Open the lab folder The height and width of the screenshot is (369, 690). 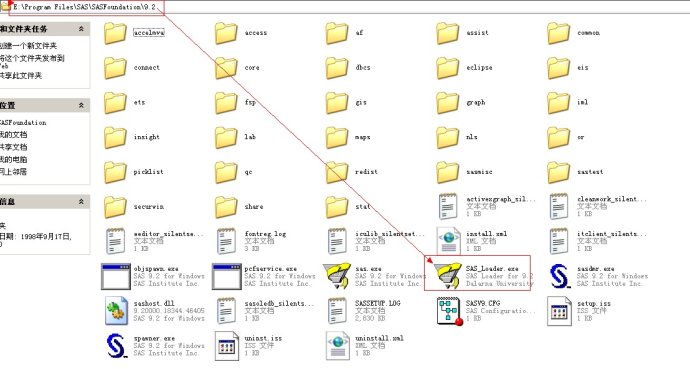(x=226, y=137)
